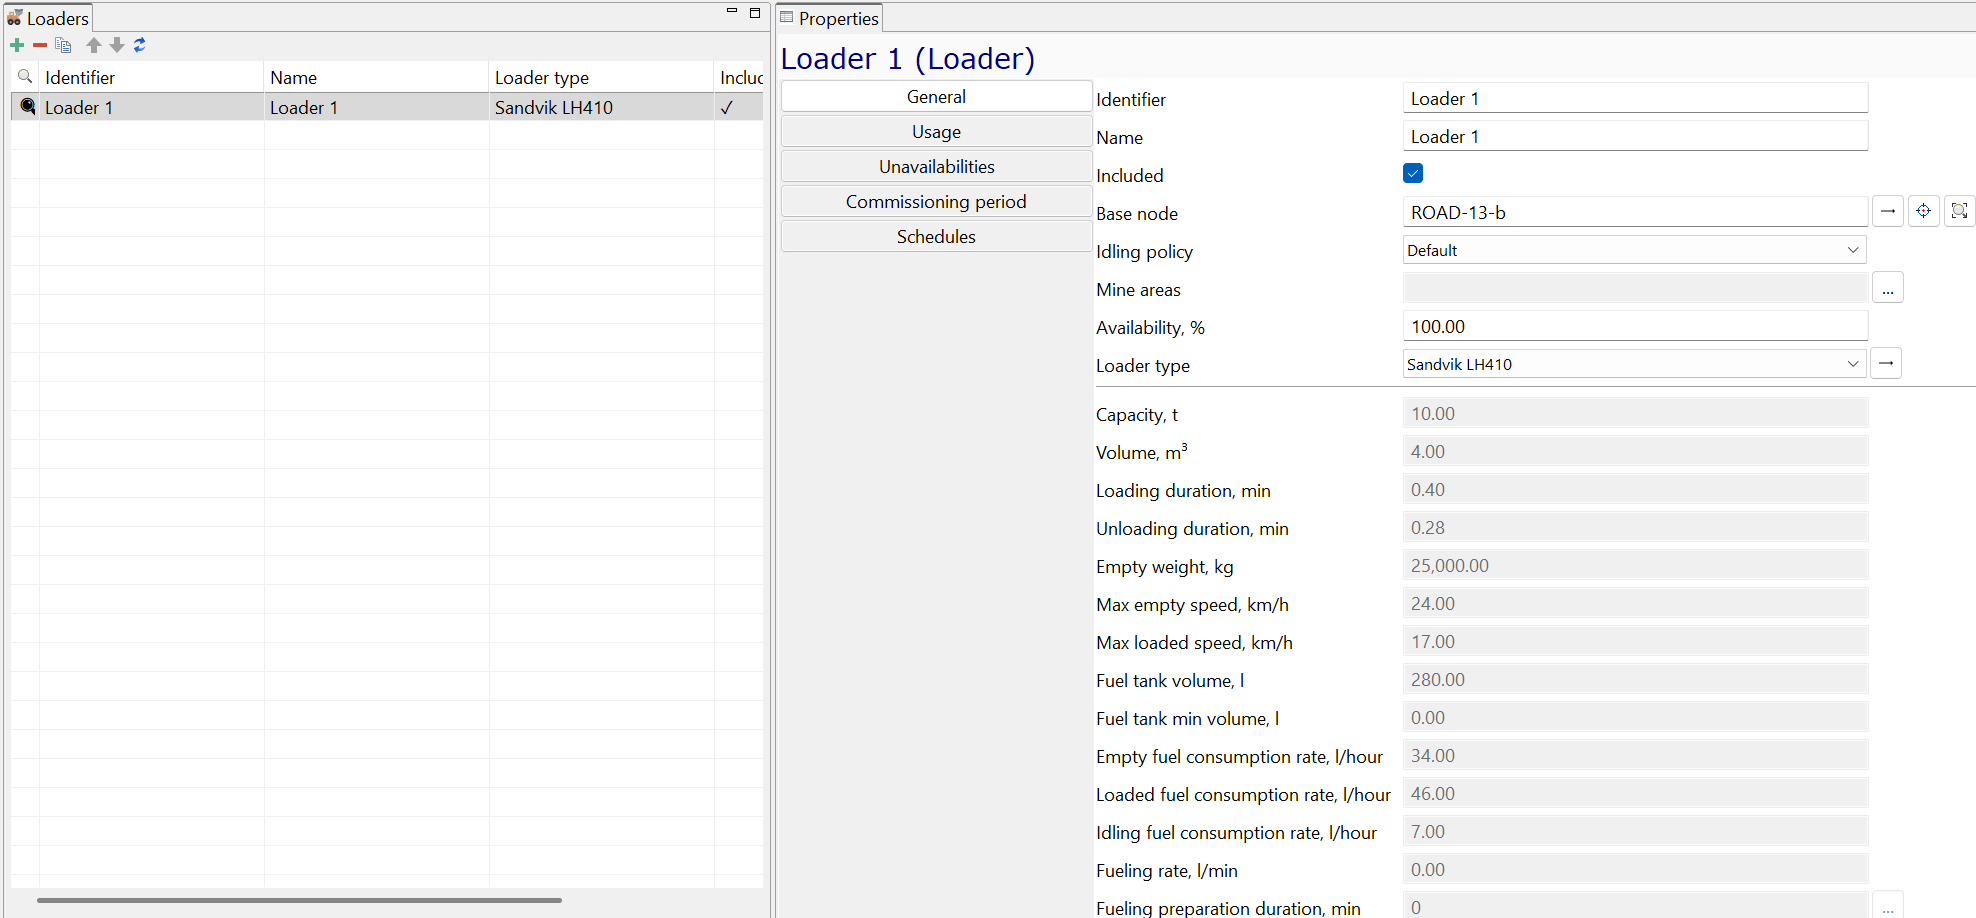Click the Idling fuel consumption rate value 7.00
1976x918 pixels.
pyautogui.click(x=1635, y=831)
